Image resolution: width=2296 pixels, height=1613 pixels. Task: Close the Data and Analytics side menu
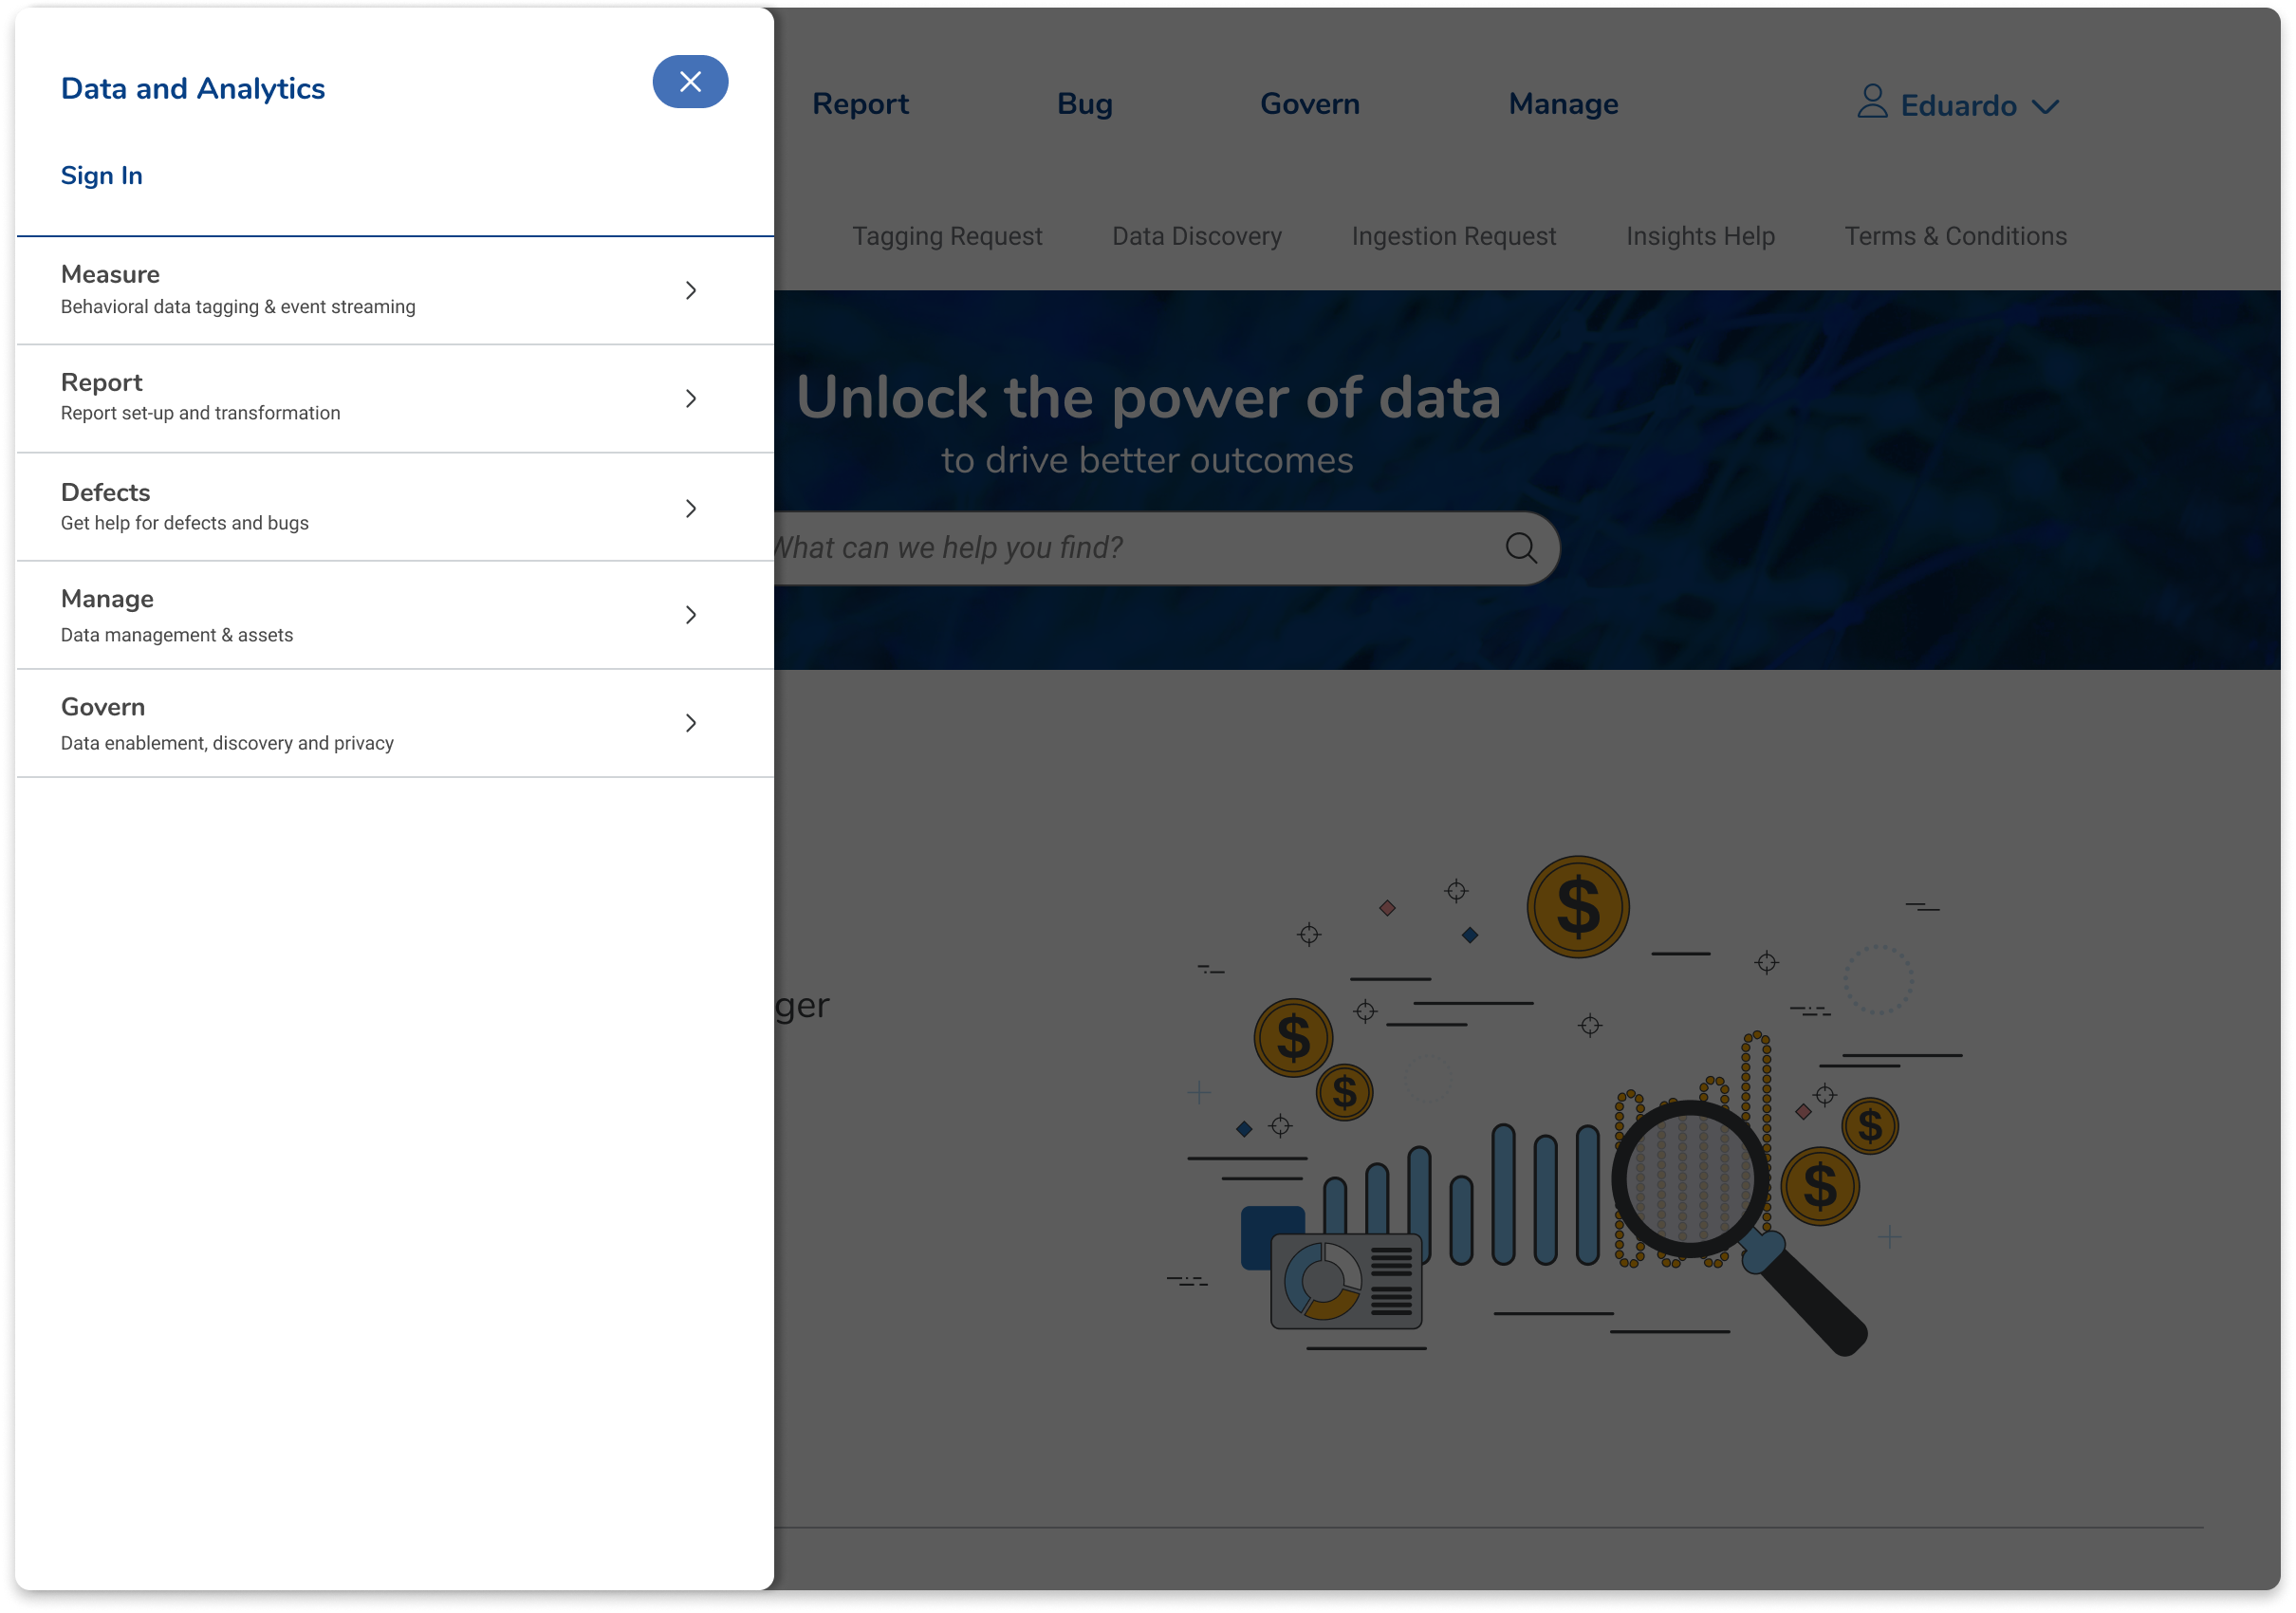click(x=690, y=82)
